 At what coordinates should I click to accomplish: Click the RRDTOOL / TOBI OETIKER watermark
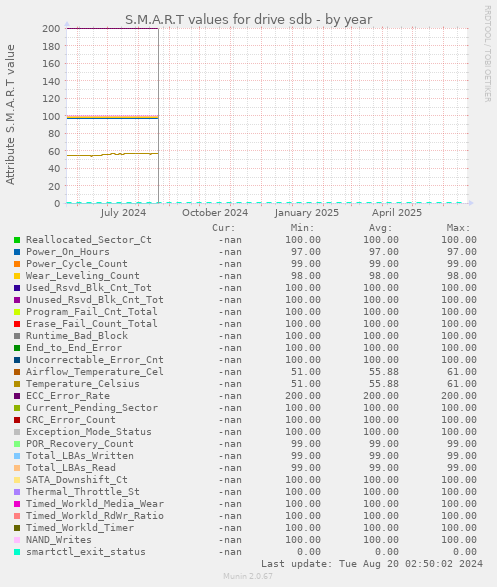(x=488, y=54)
